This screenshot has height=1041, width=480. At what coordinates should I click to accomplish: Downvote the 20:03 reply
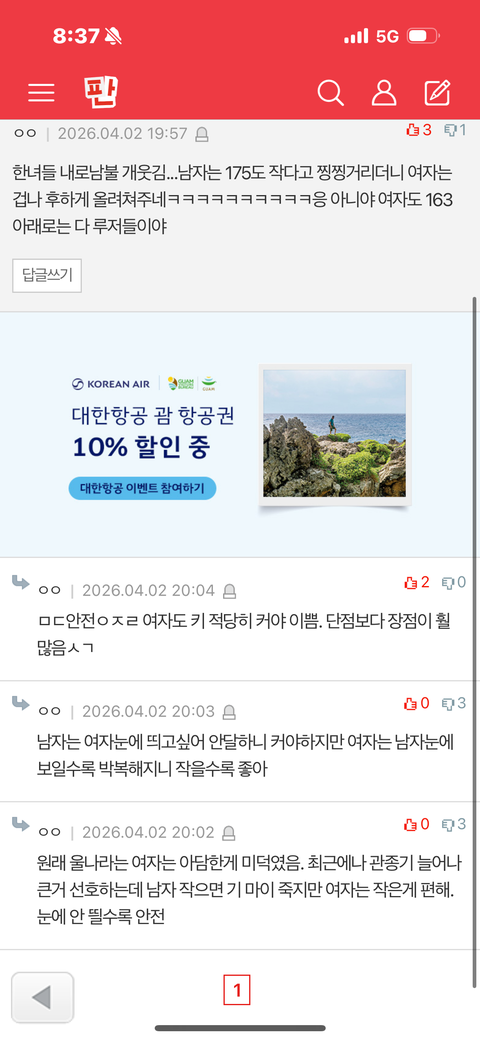(454, 703)
